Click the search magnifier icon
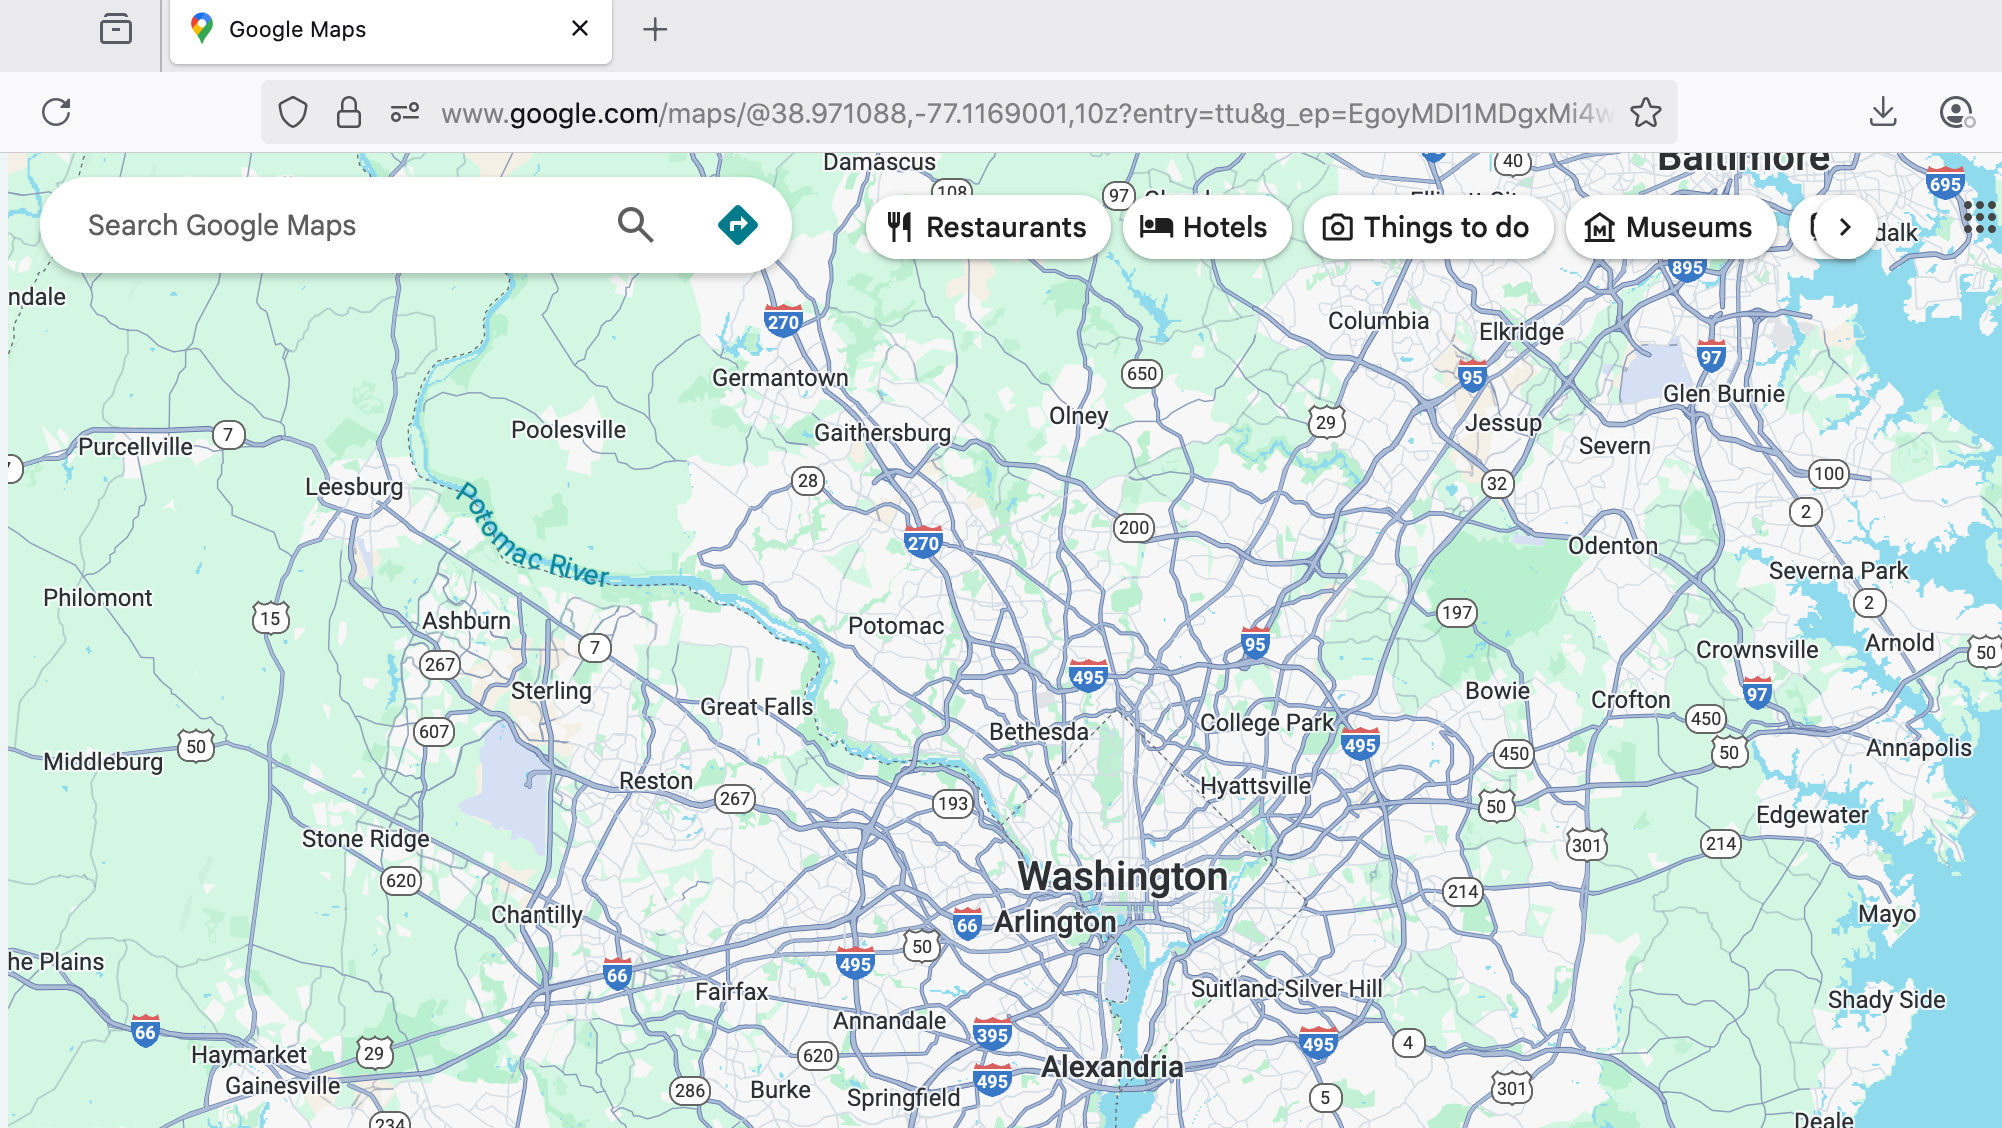The width and height of the screenshot is (2002, 1128). point(635,225)
